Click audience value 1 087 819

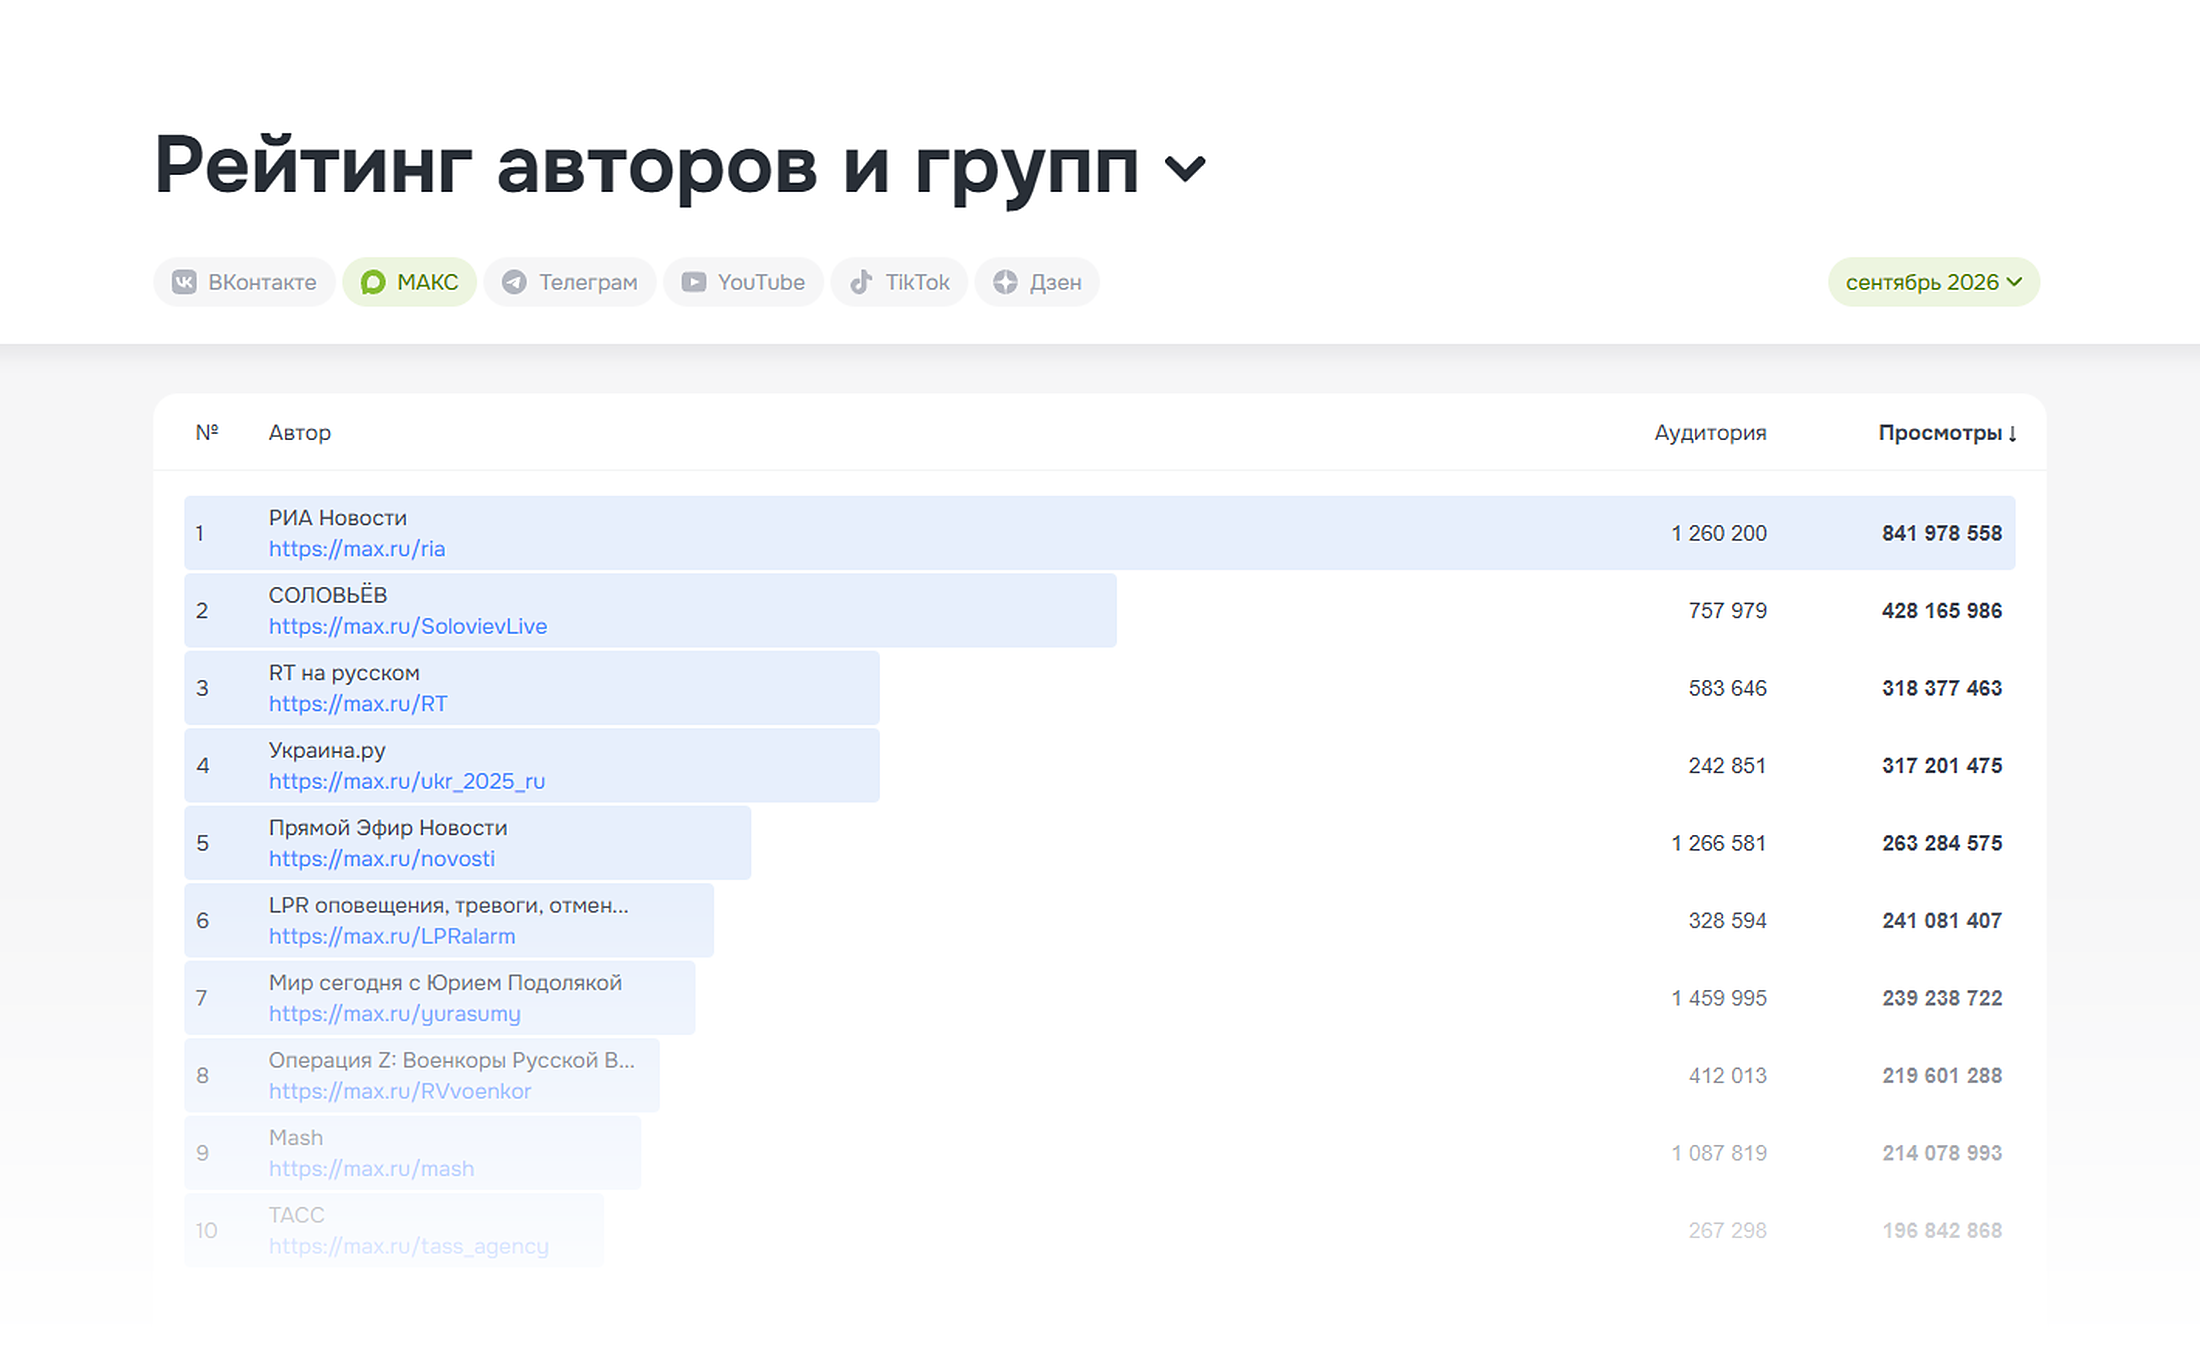click(1719, 1153)
